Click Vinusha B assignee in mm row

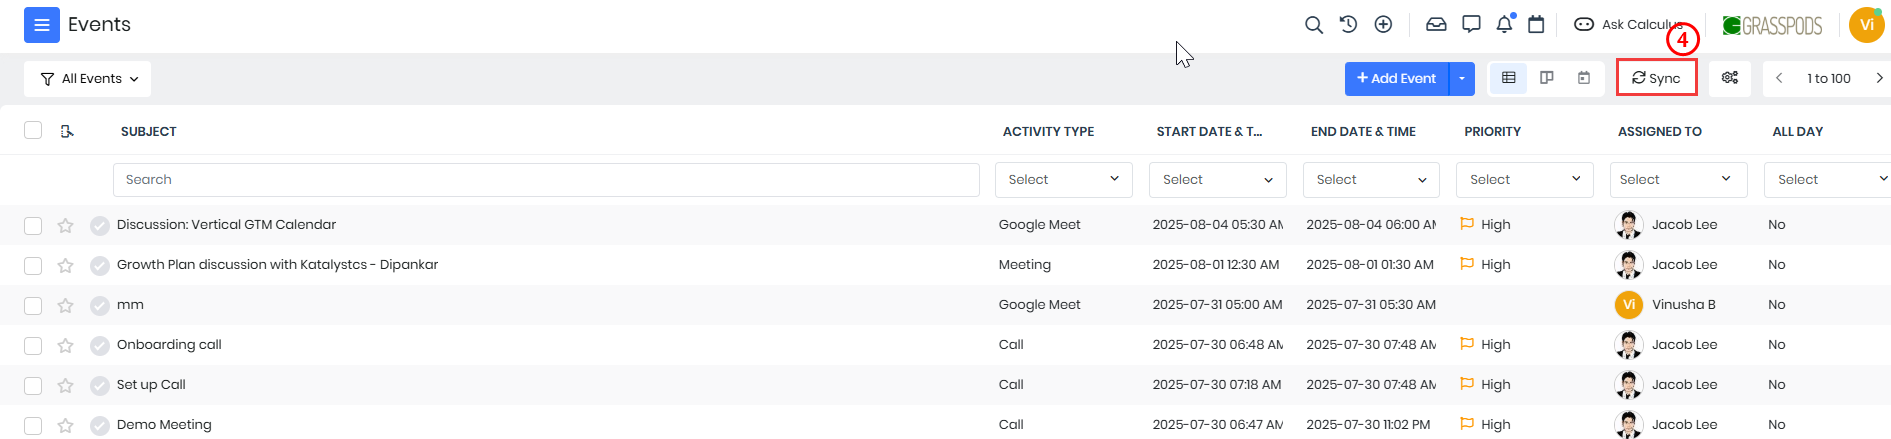click(1683, 305)
